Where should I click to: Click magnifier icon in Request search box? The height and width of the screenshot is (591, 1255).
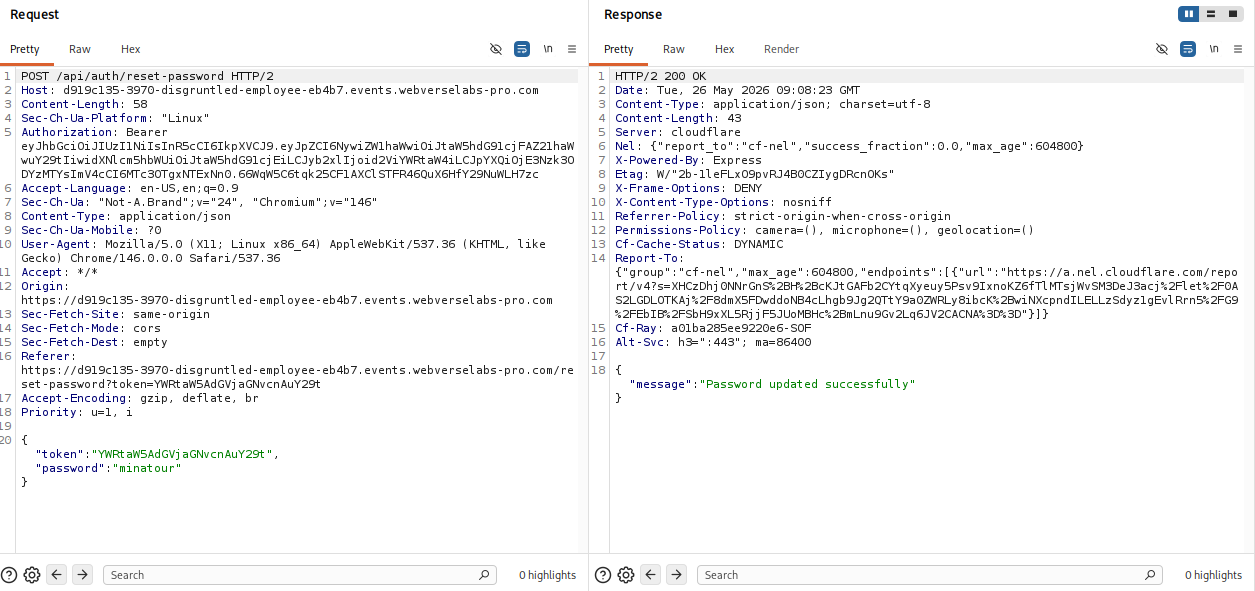click(x=485, y=575)
